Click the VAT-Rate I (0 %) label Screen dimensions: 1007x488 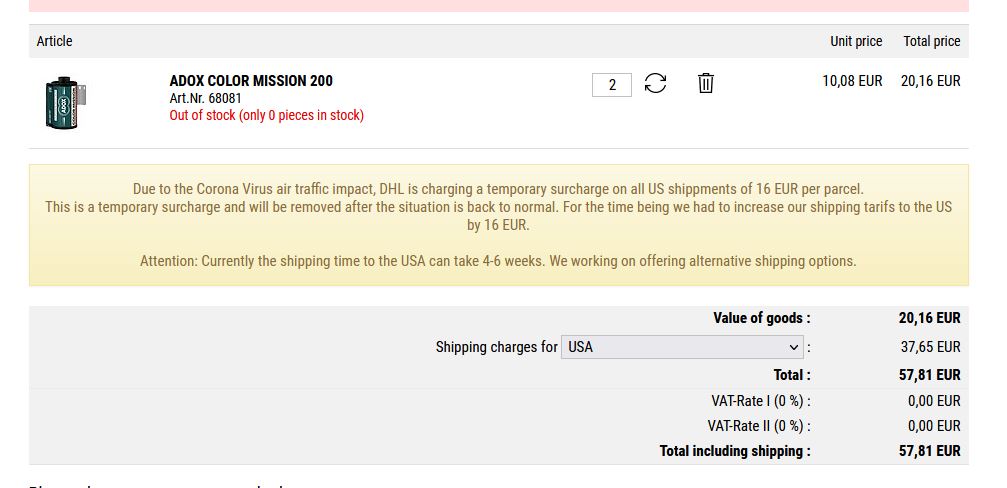click(761, 401)
